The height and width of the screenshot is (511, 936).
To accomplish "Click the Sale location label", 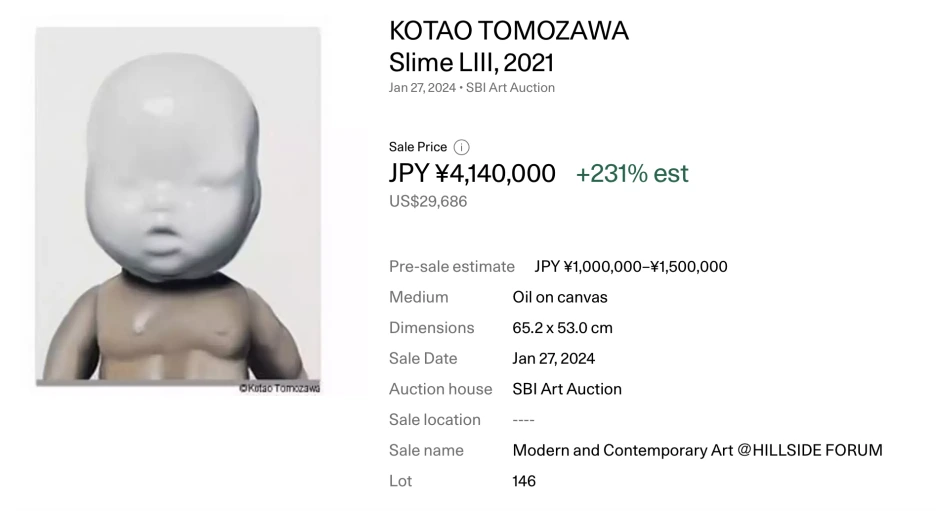I will tap(435, 420).
